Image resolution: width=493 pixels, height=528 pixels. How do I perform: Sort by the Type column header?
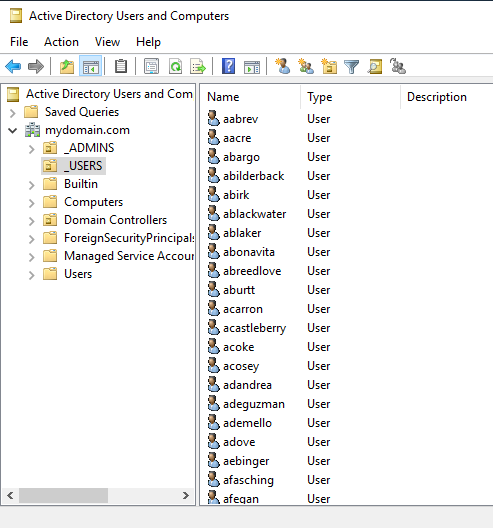(350, 97)
